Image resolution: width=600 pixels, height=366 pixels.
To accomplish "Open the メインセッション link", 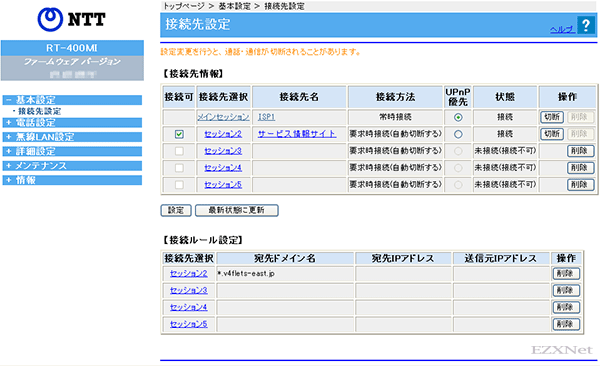I will point(223,117).
